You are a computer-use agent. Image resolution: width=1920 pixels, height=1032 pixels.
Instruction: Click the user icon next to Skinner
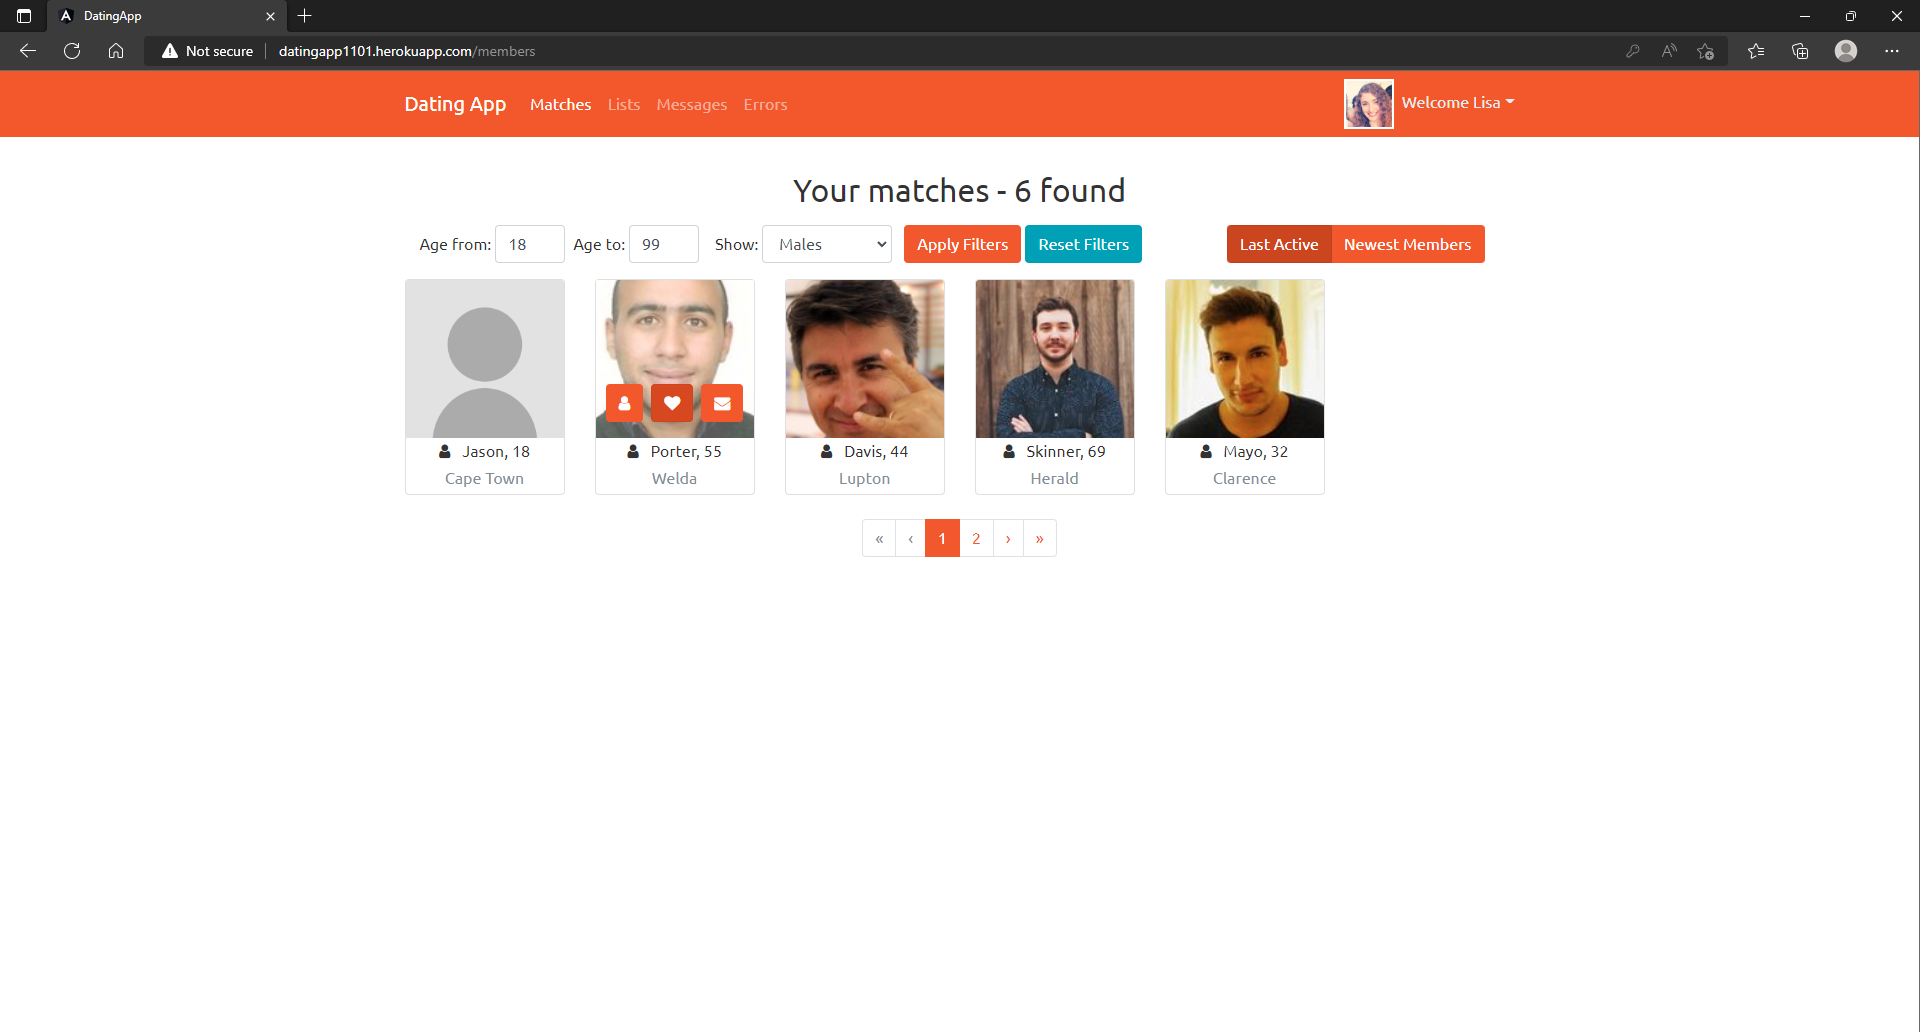click(1008, 451)
